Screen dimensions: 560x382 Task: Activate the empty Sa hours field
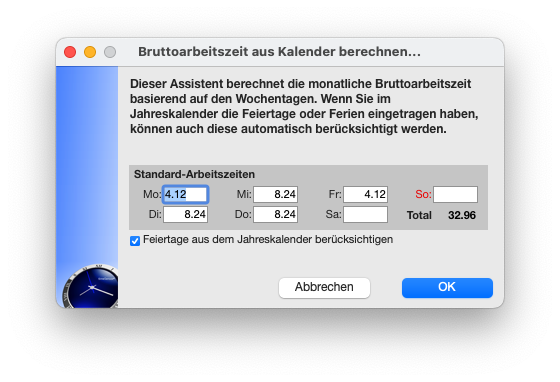pyautogui.click(x=365, y=215)
